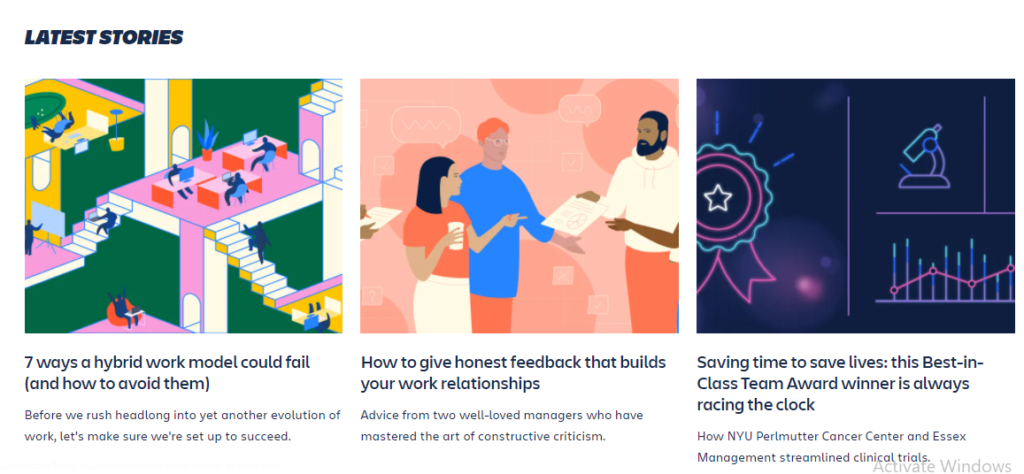Open the hybrid work model story thumbnail
This screenshot has height=474, width=1024.
(x=183, y=206)
